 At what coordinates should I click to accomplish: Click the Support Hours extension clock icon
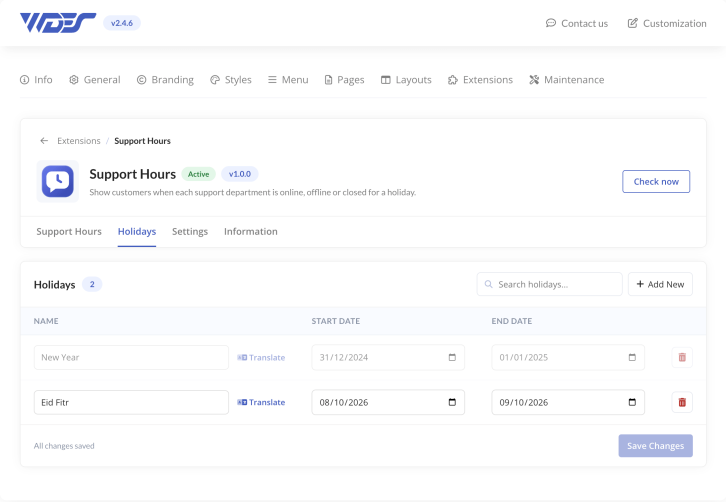point(57,181)
